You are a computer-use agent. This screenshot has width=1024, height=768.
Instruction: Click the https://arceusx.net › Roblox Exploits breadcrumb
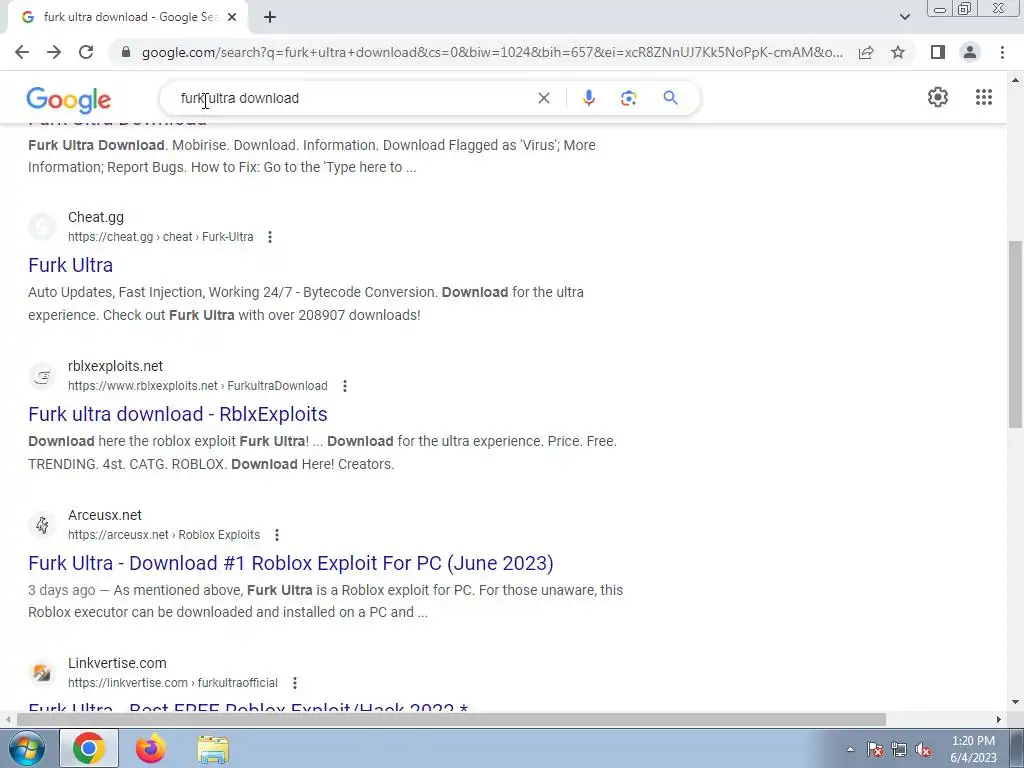tap(164, 535)
